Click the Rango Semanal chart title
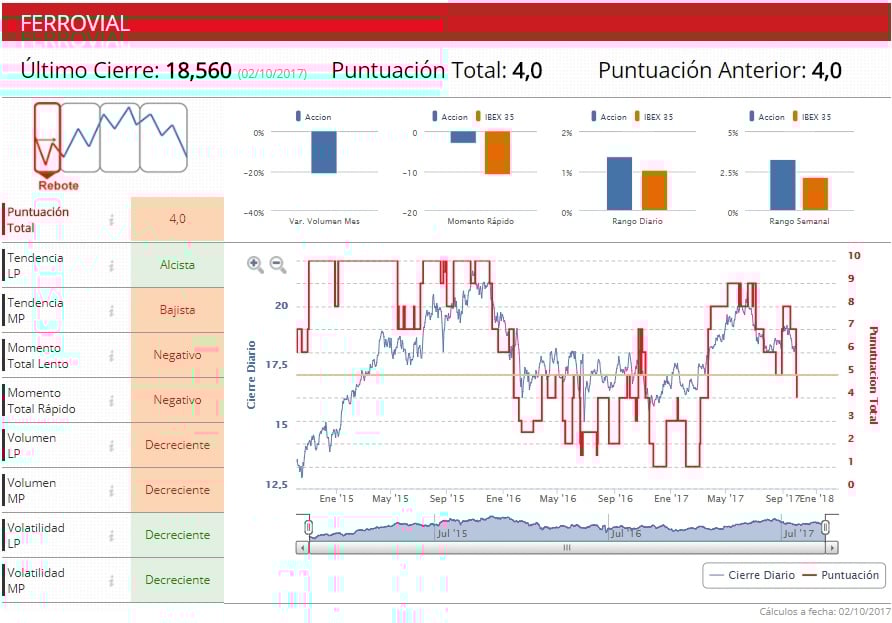This screenshot has width=892, height=623. tap(799, 221)
